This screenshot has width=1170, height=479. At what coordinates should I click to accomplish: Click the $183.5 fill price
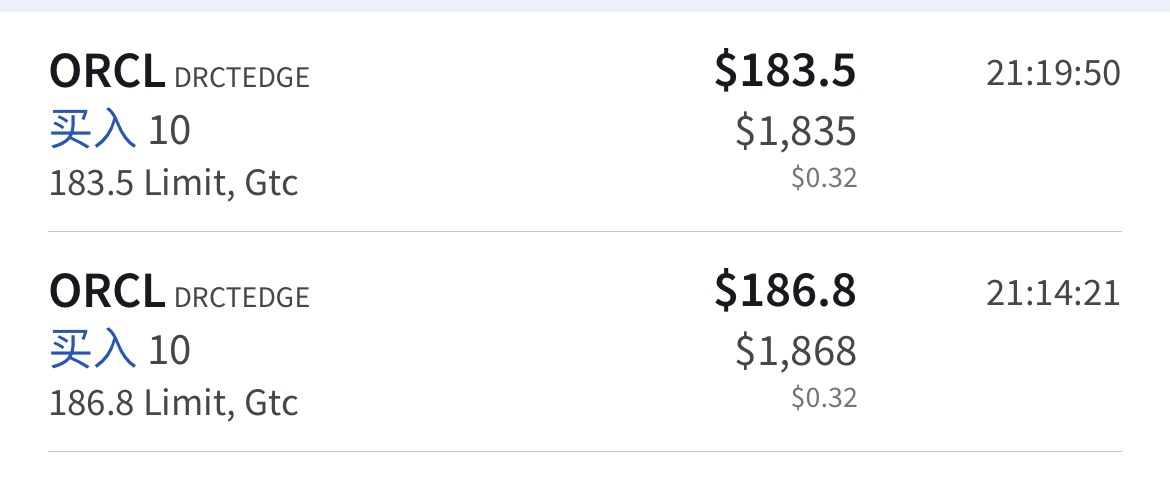tap(785, 71)
